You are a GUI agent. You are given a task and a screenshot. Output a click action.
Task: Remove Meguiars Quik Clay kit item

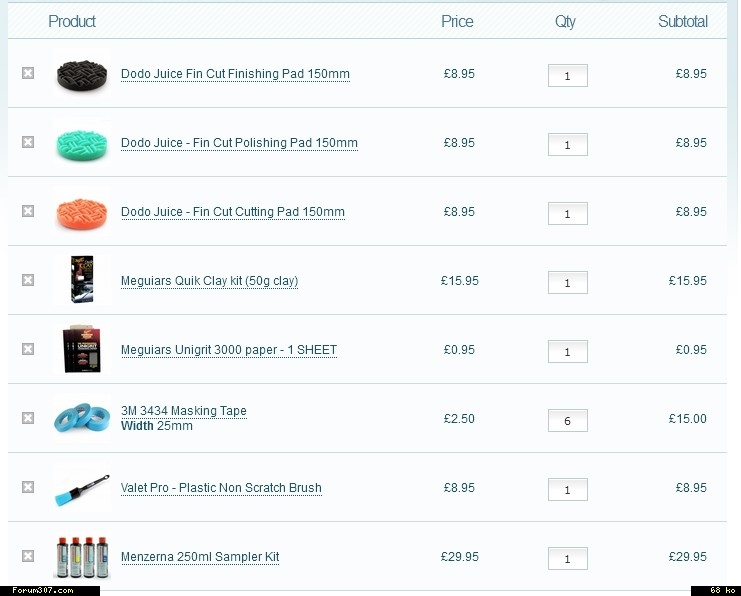pyautogui.click(x=28, y=280)
